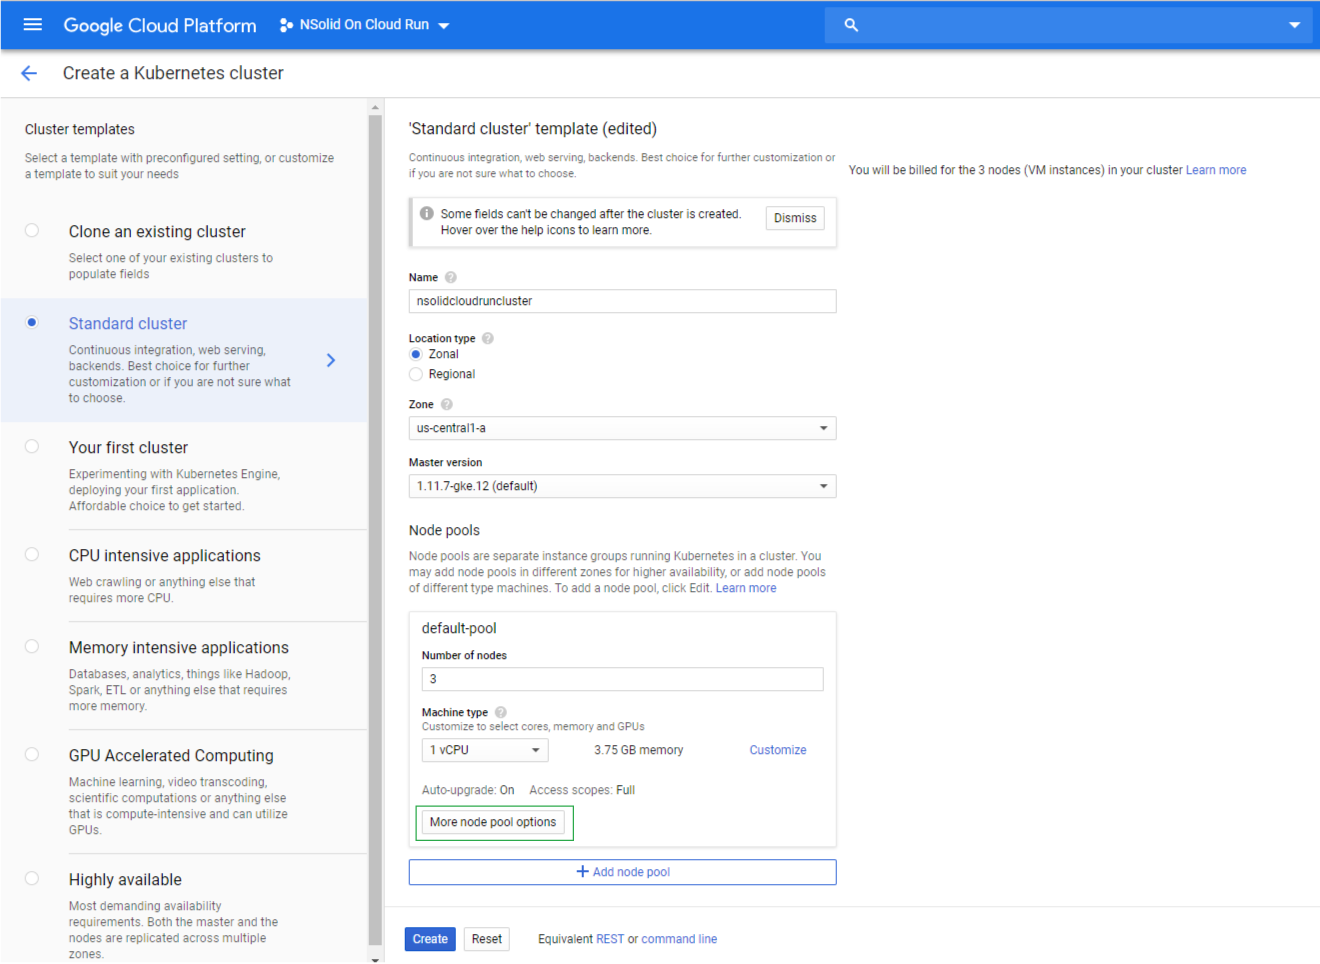Select the GPU Accelerated Computing radio button
This screenshot has height=964, width=1320.
(32, 754)
